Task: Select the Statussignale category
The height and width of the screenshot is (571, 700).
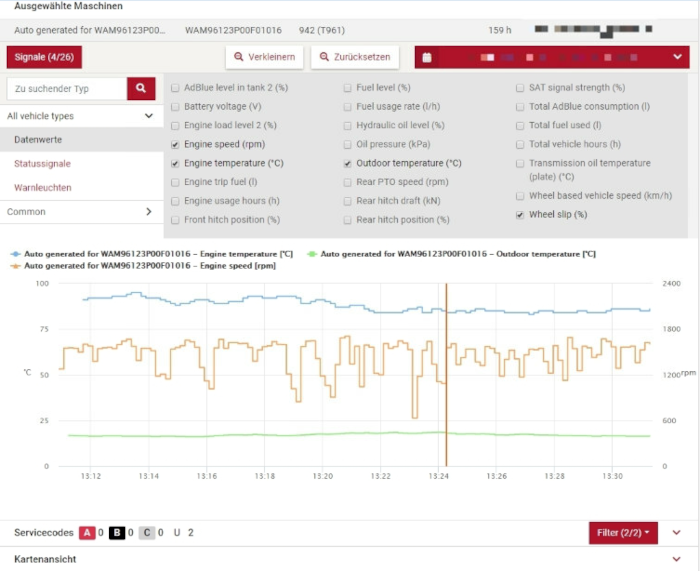Action: tap(42, 163)
